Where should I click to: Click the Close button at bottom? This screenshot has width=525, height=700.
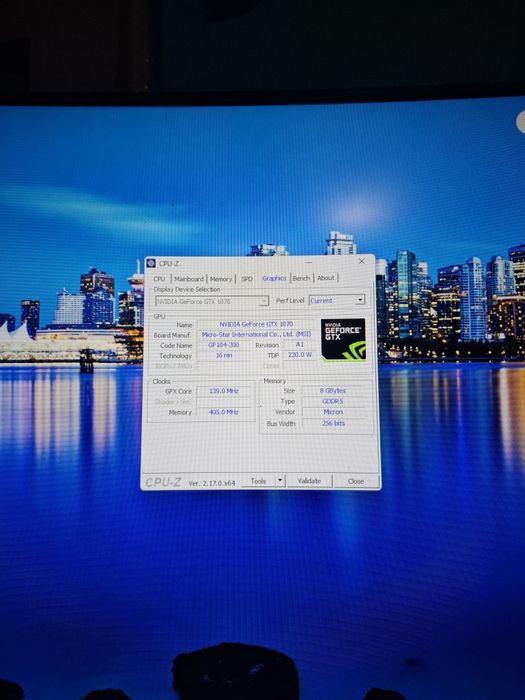point(356,481)
